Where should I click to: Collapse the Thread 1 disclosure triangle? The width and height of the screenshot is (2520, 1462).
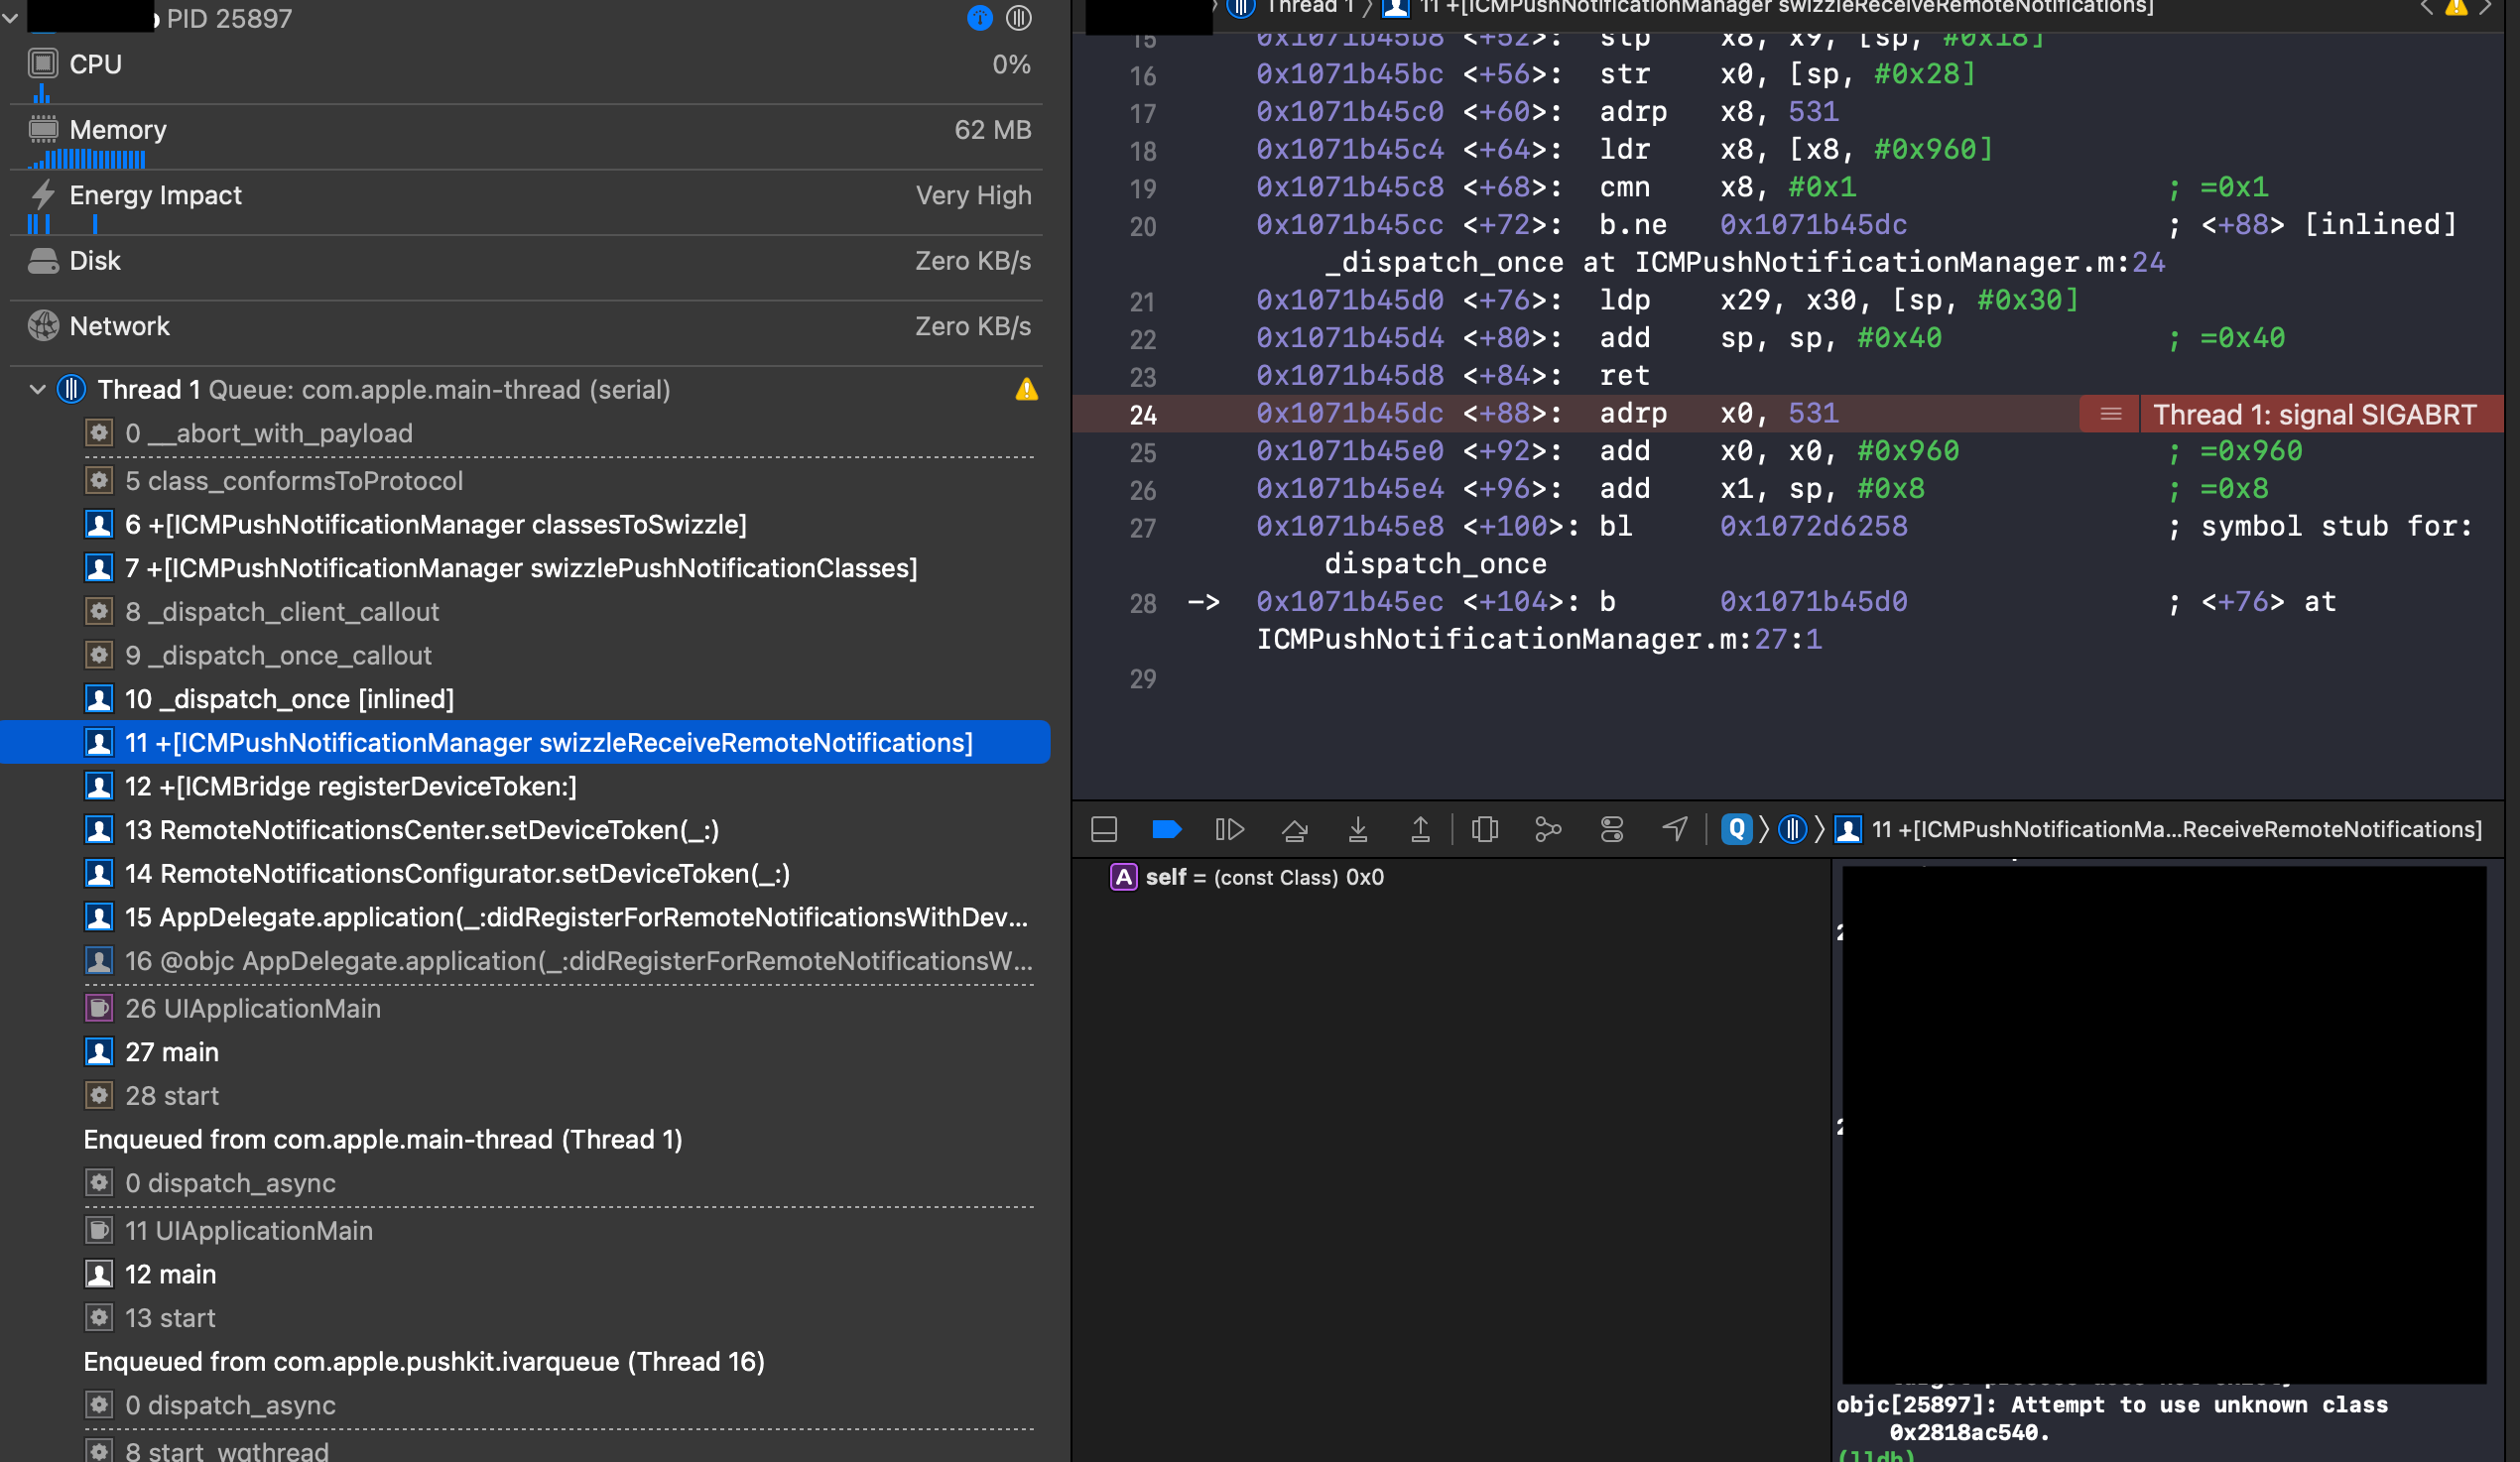click(38, 389)
